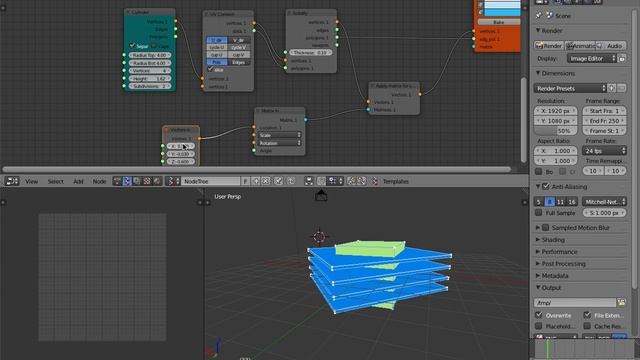The width and height of the screenshot is (640, 360).
Task: Open the Scale dropdown on Matrix In node
Action: 280,135
